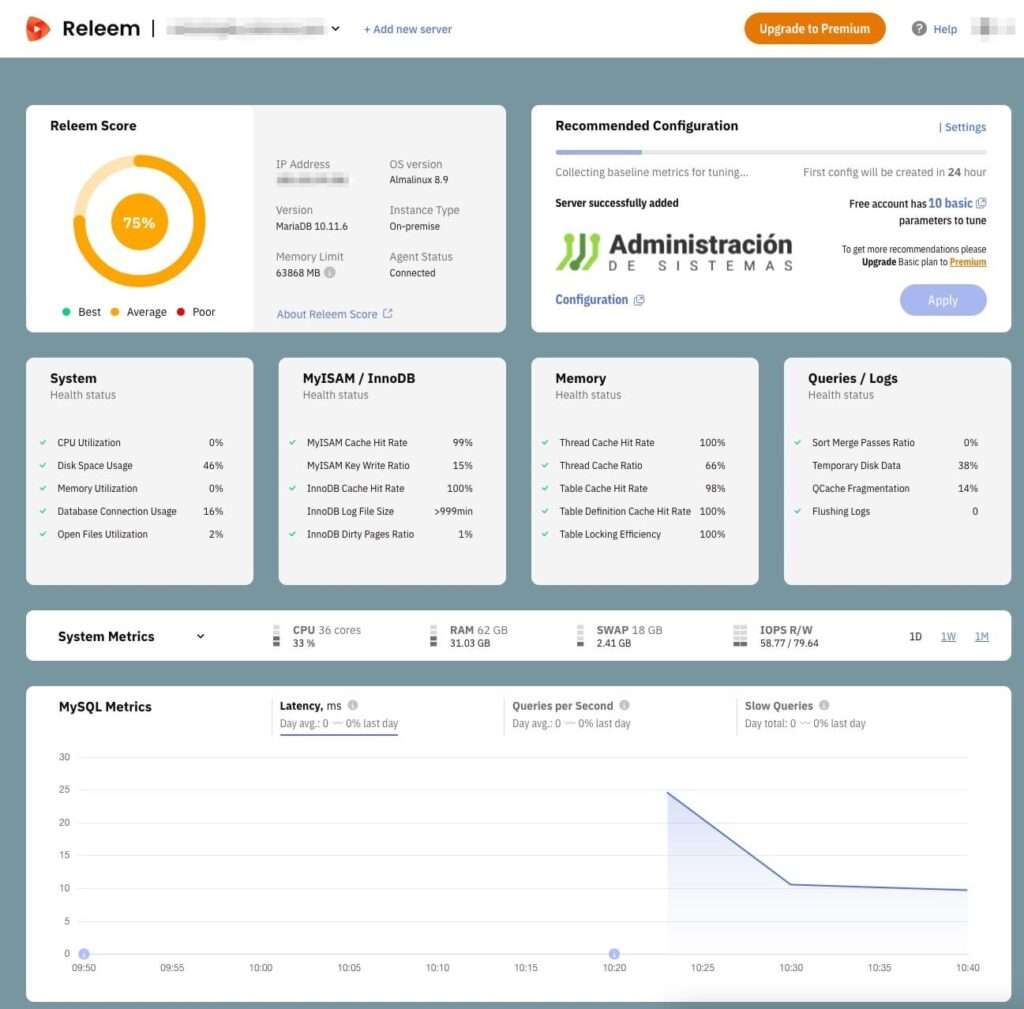1024x1009 pixels.
Task: Expand the System Metrics dropdown
Action: [x=200, y=636]
